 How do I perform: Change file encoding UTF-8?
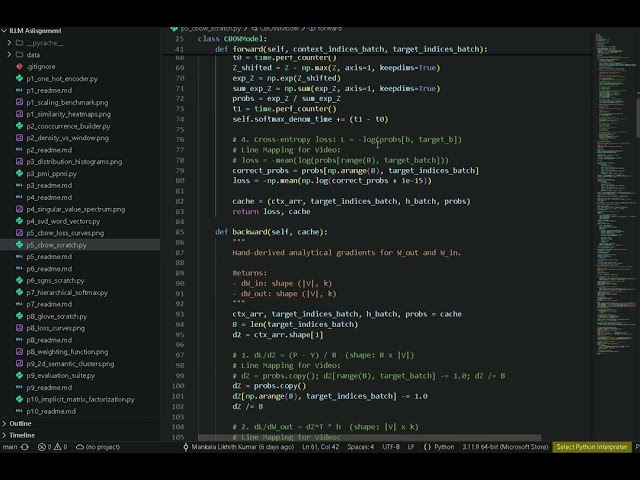[391, 447]
